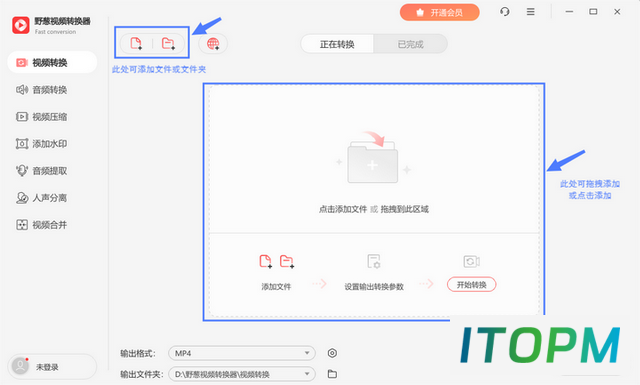The height and width of the screenshot is (385, 640).
Task: Click the 开始转换 button
Action: click(x=471, y=285)
